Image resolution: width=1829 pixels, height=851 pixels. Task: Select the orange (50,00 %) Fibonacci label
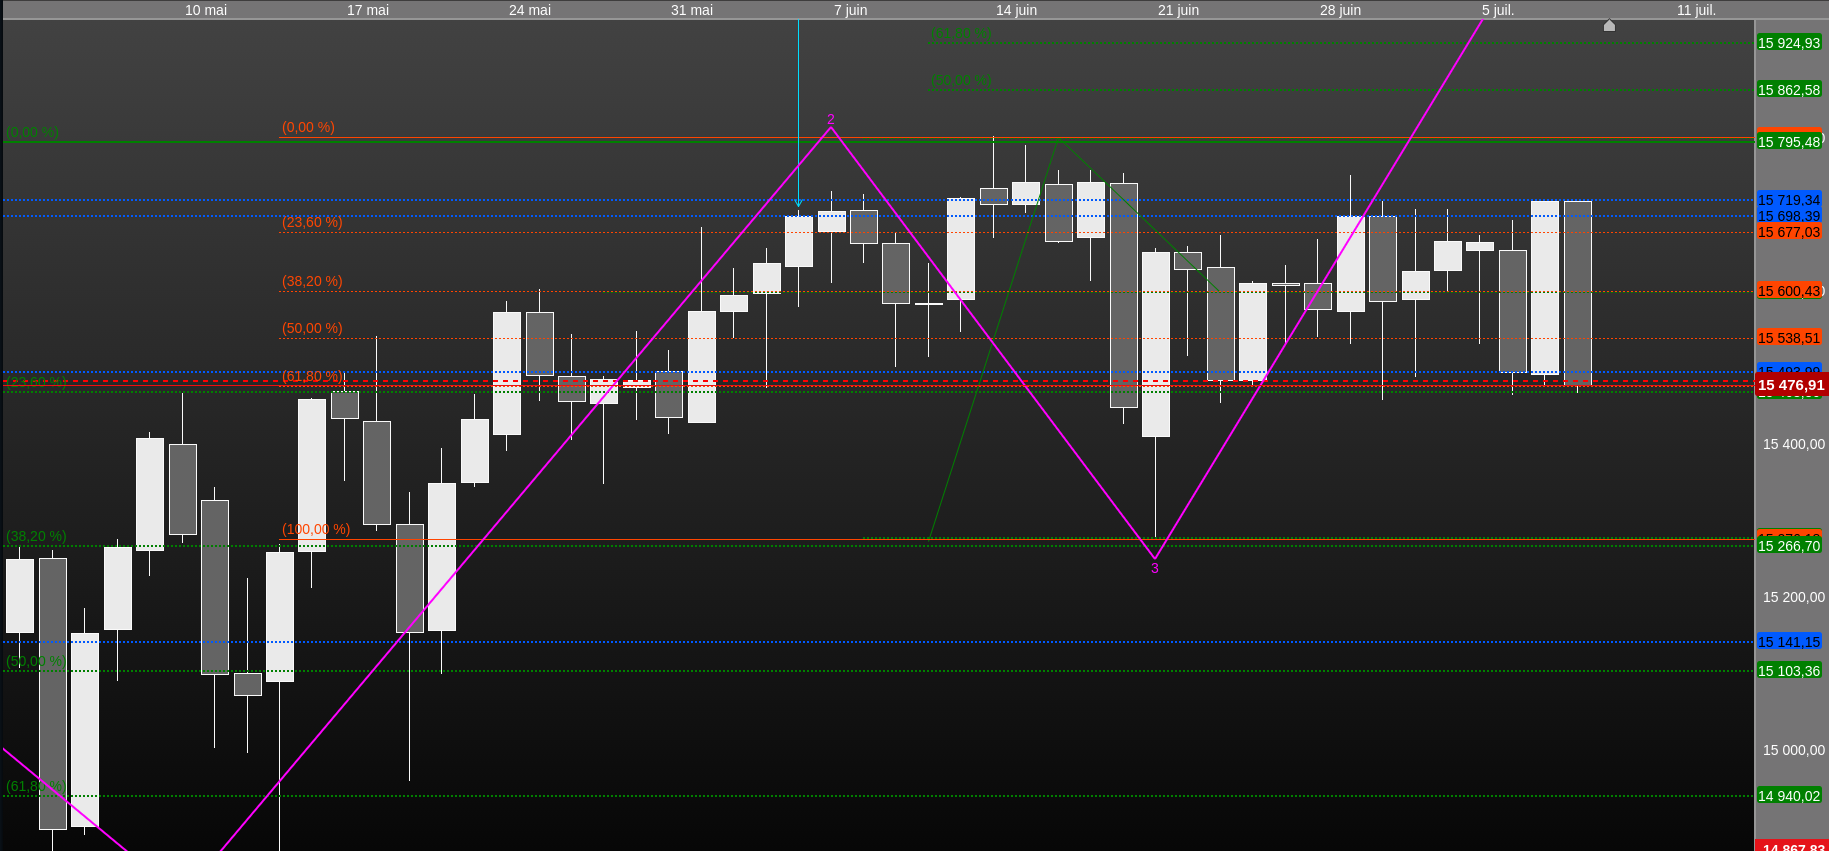tap(312, 328)
